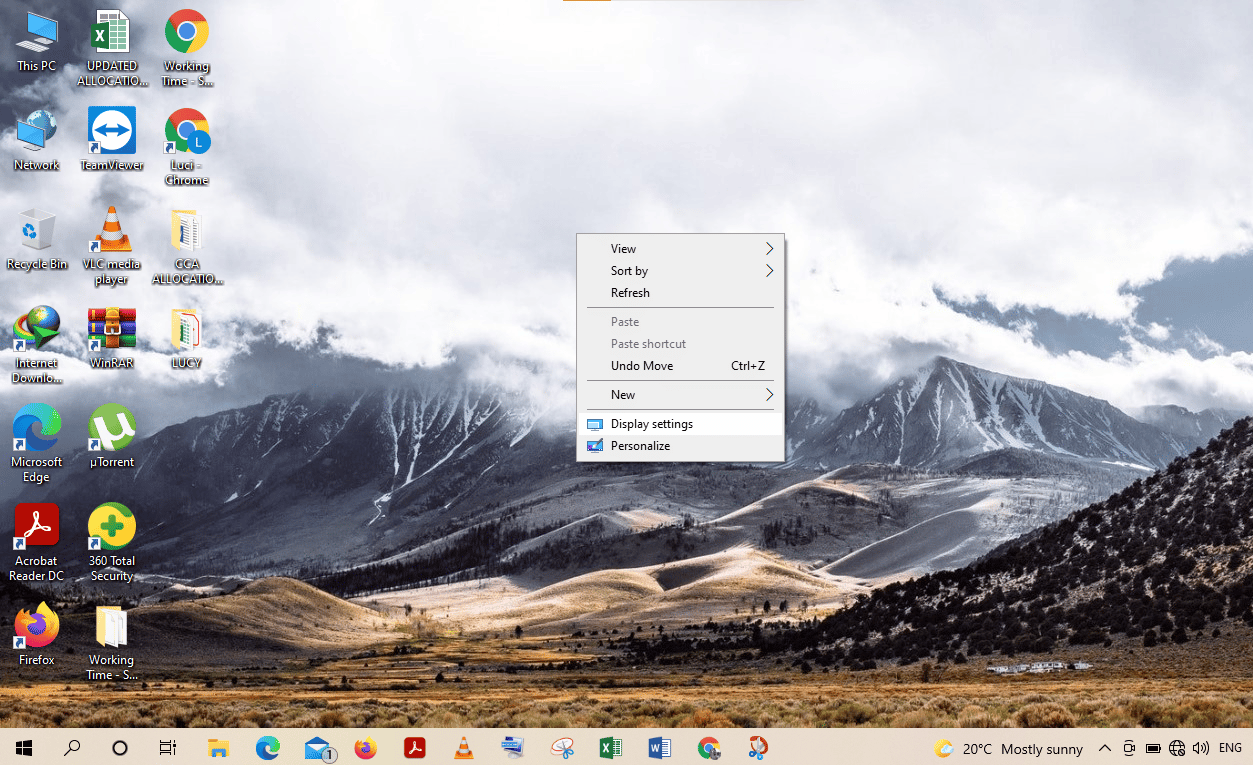Select the Working Time Chrome shortcut icon
This screenshot has height=765, width=1253.
pyautogui.click(x=187, y=47)
